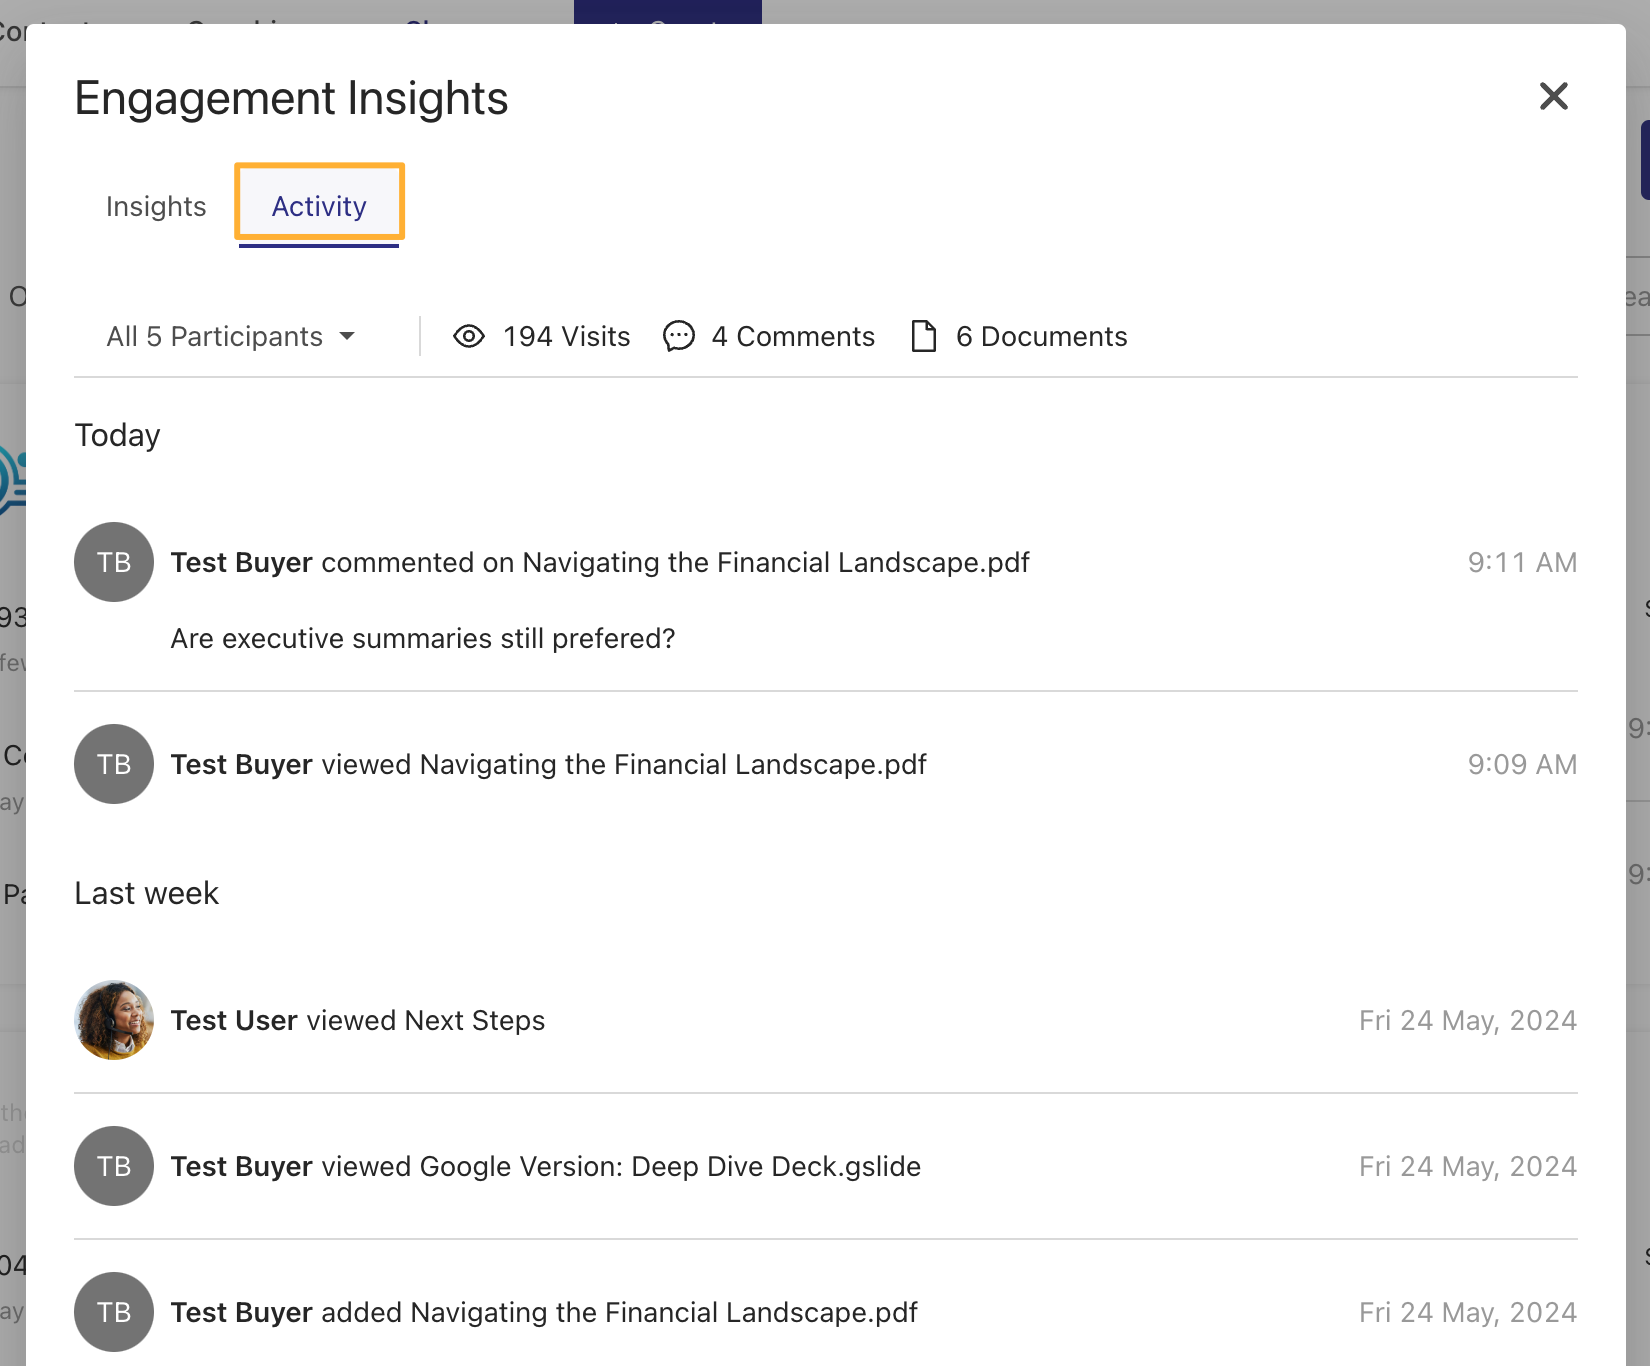The height and width of the screenshot is (1366, 1650).
Task: Filter by 6 Documents
Action: click(1041, 337)
